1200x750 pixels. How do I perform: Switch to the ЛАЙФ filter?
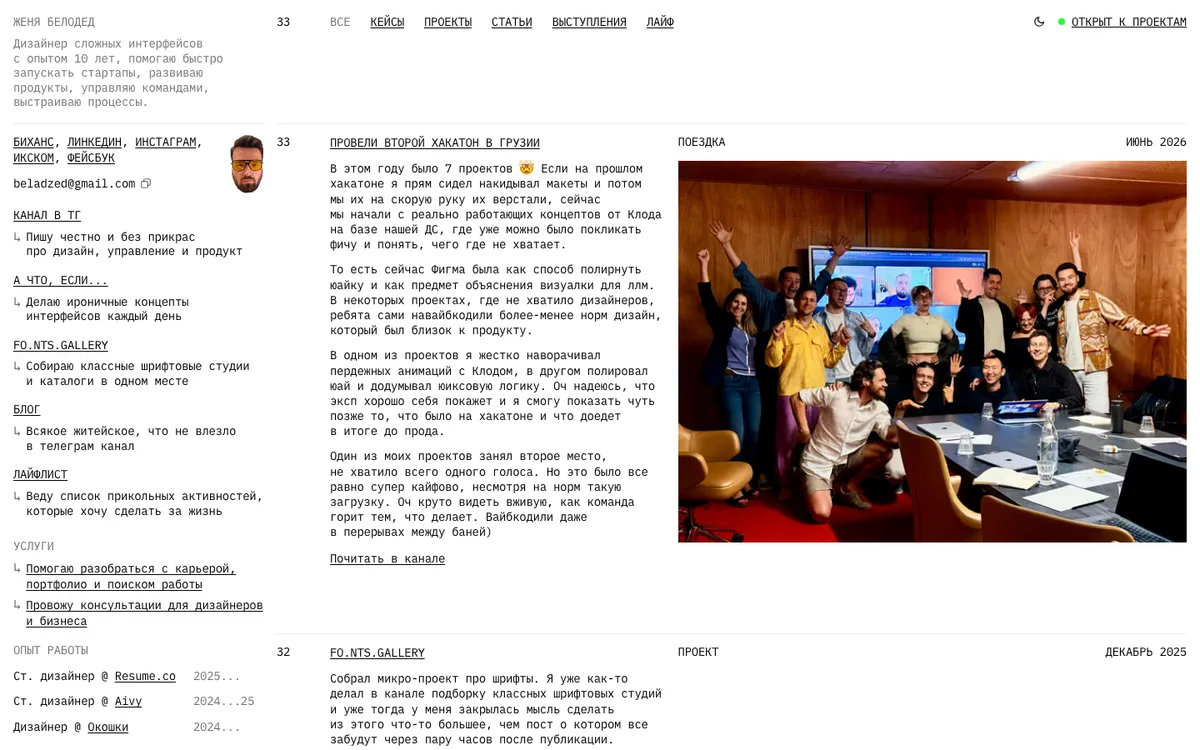660,22
